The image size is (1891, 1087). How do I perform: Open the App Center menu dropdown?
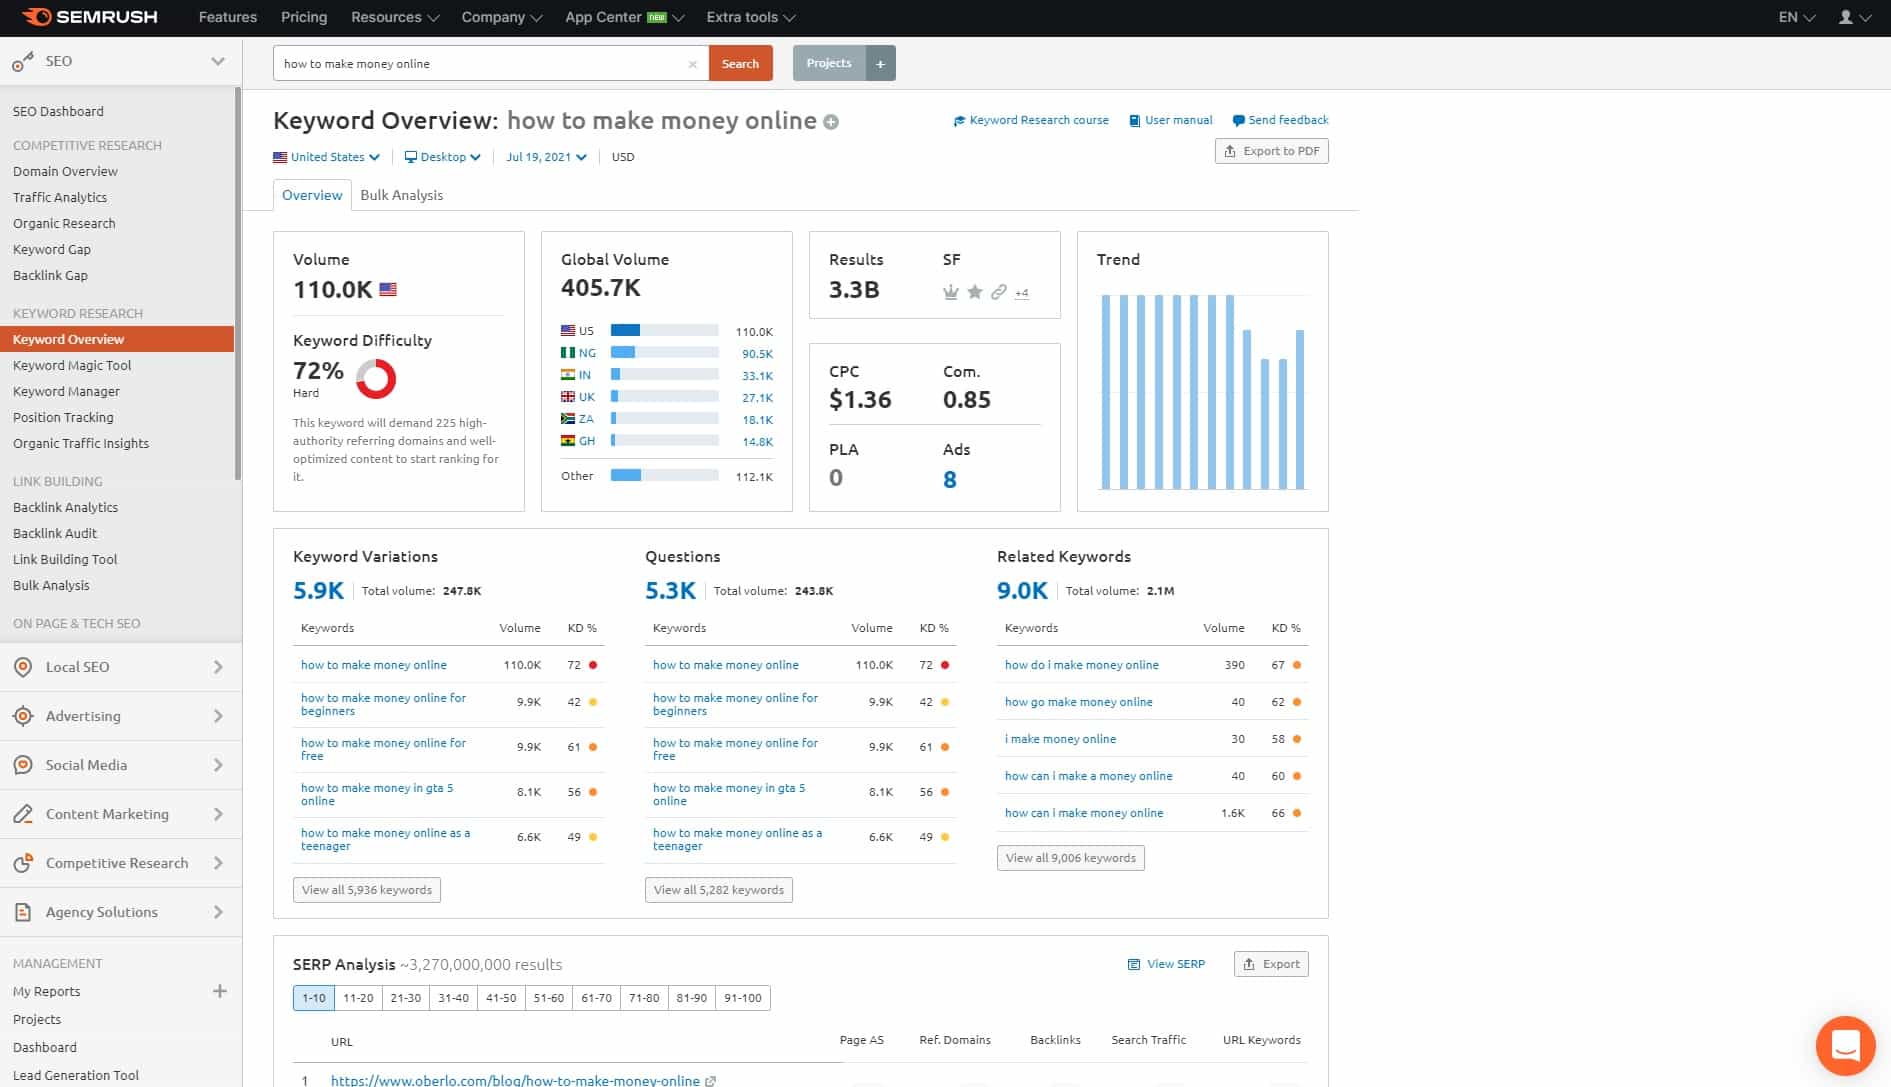(625, 17)
